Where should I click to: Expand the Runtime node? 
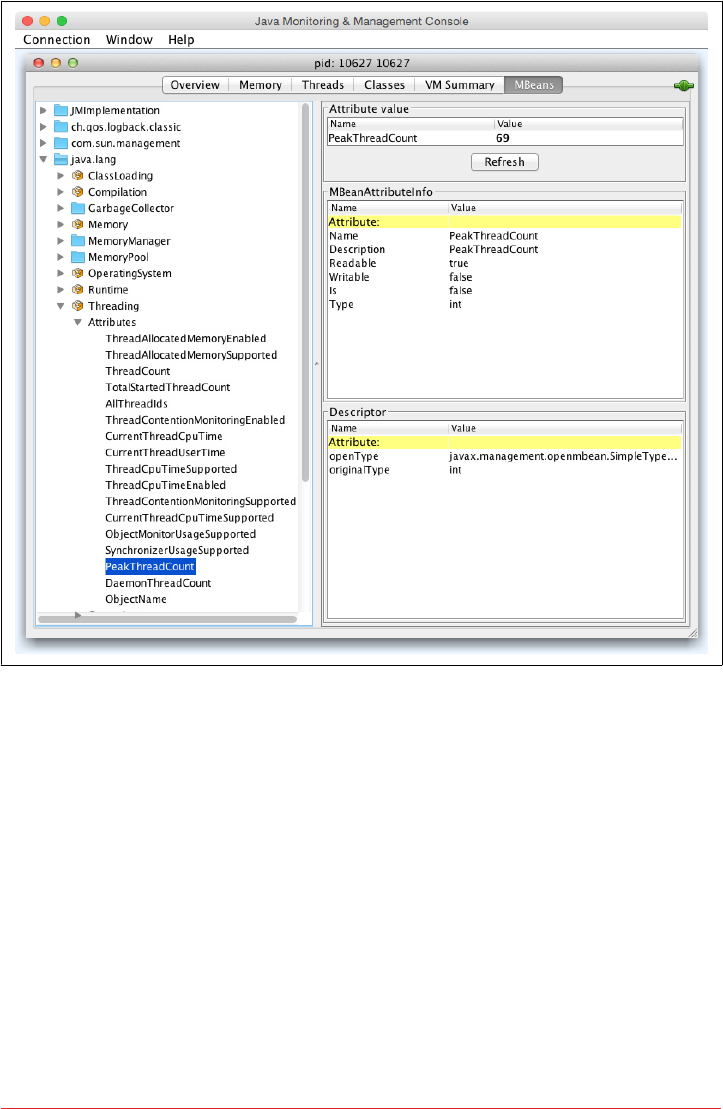(60, 289)
